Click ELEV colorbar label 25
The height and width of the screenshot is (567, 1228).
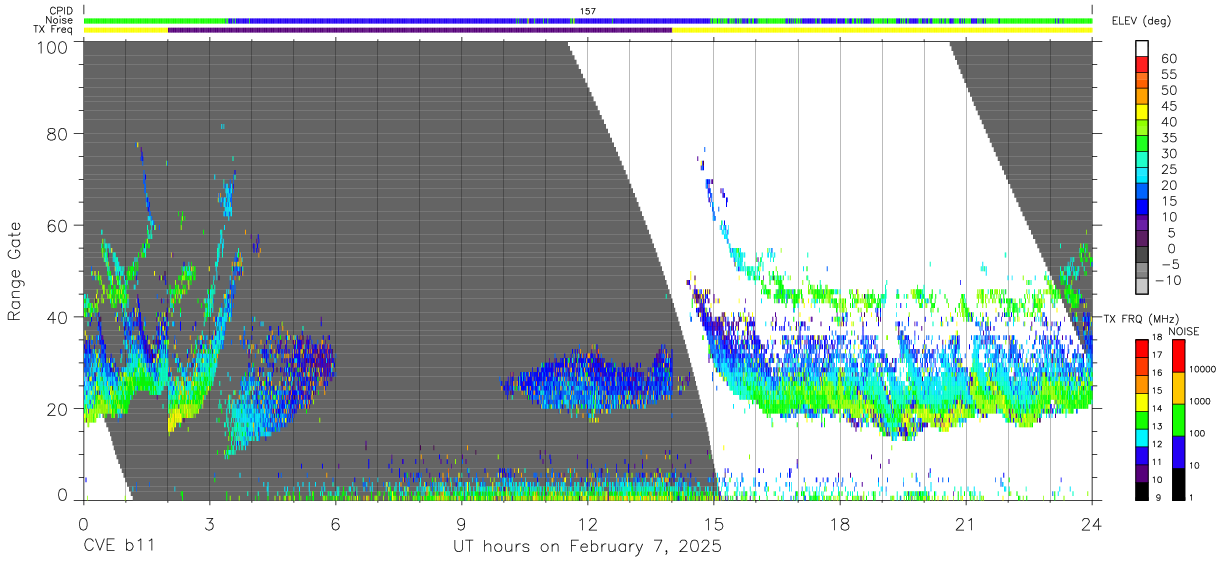(x=1169, y=169)
